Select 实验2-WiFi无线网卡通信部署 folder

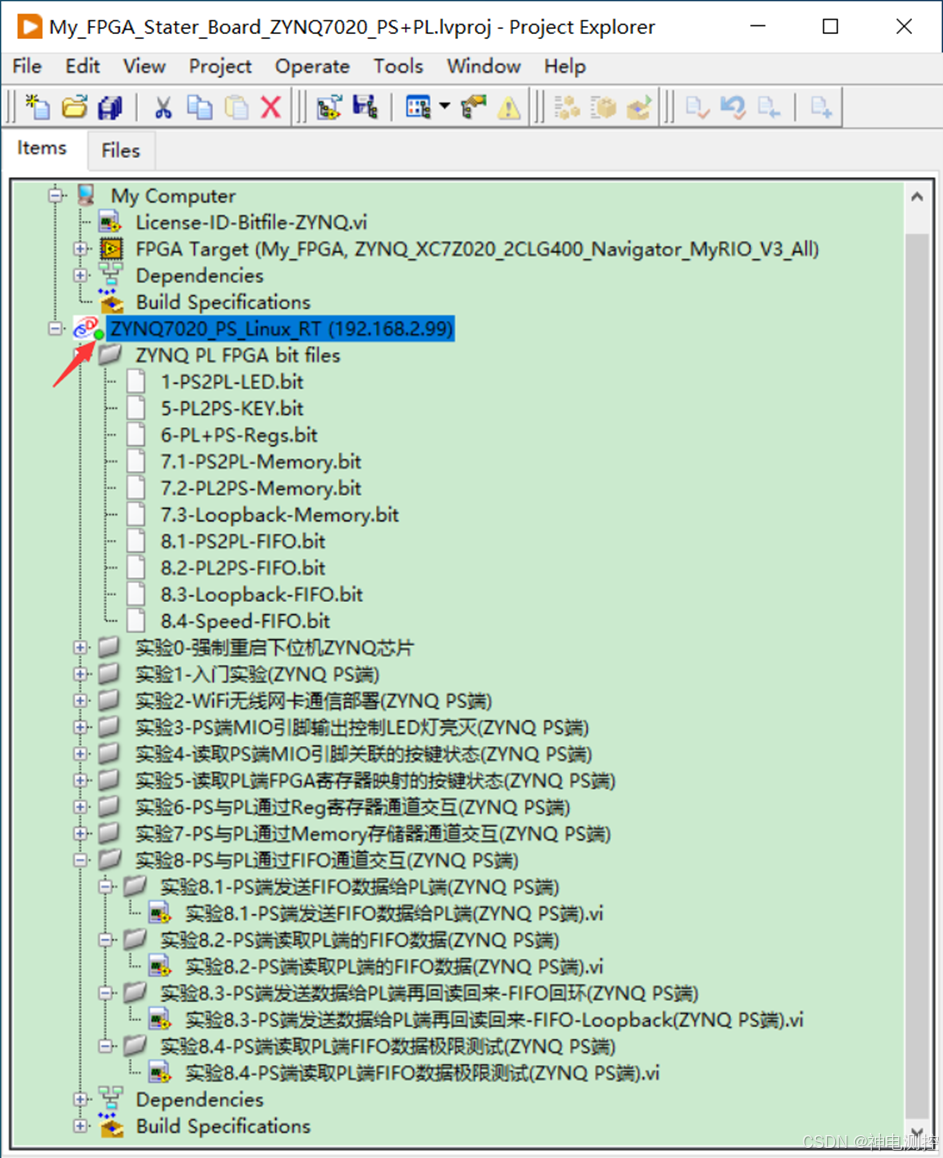point(313,701)
